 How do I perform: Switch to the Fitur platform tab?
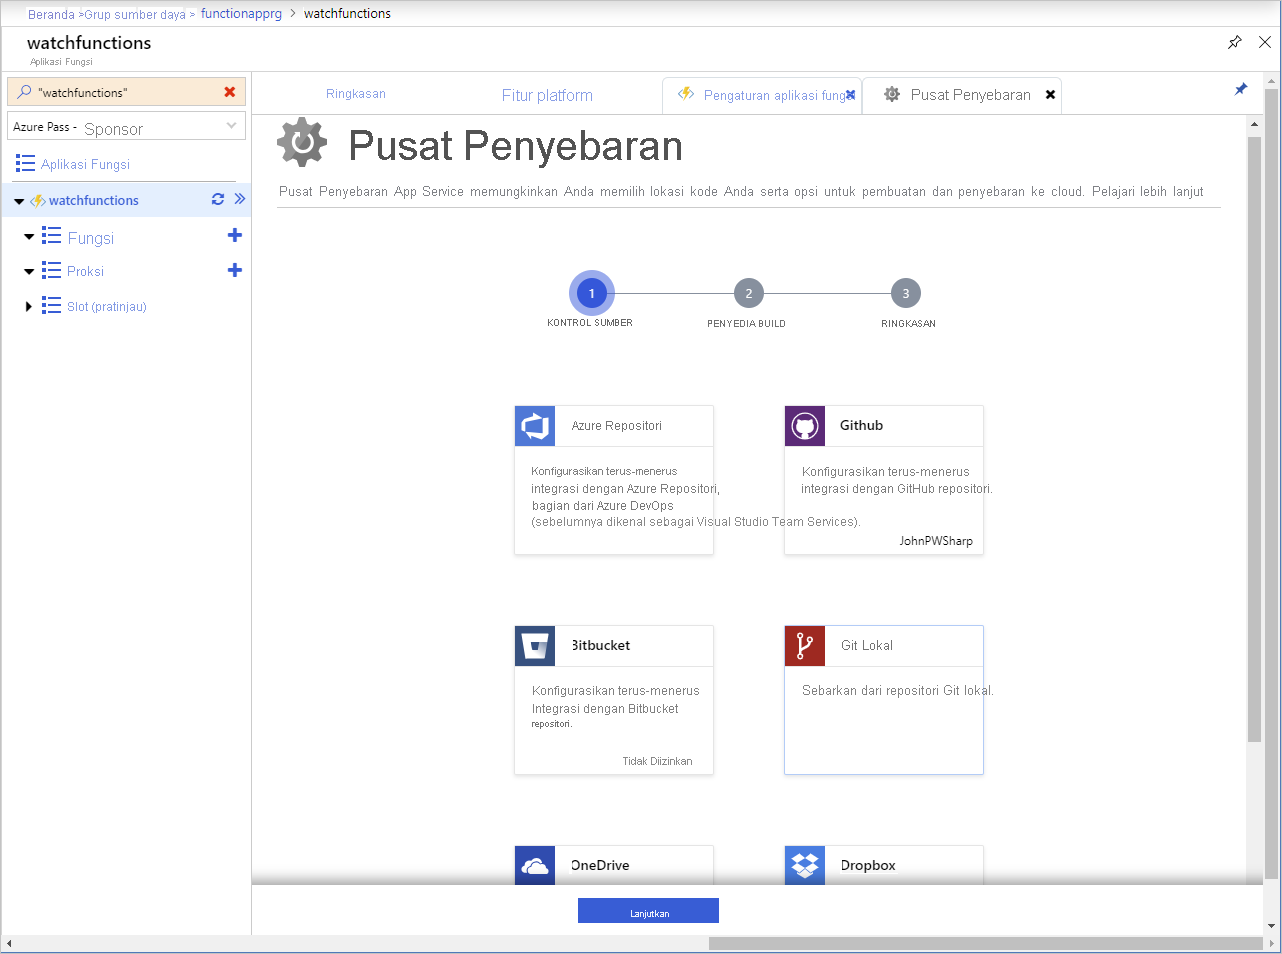[x=547, y=95]
